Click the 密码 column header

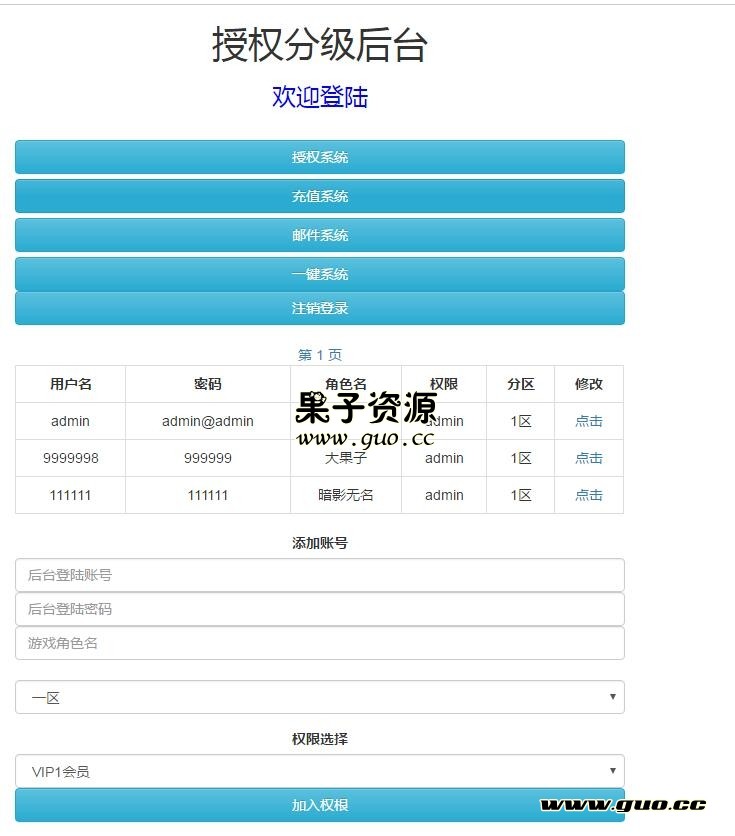(x=208, y=384)
